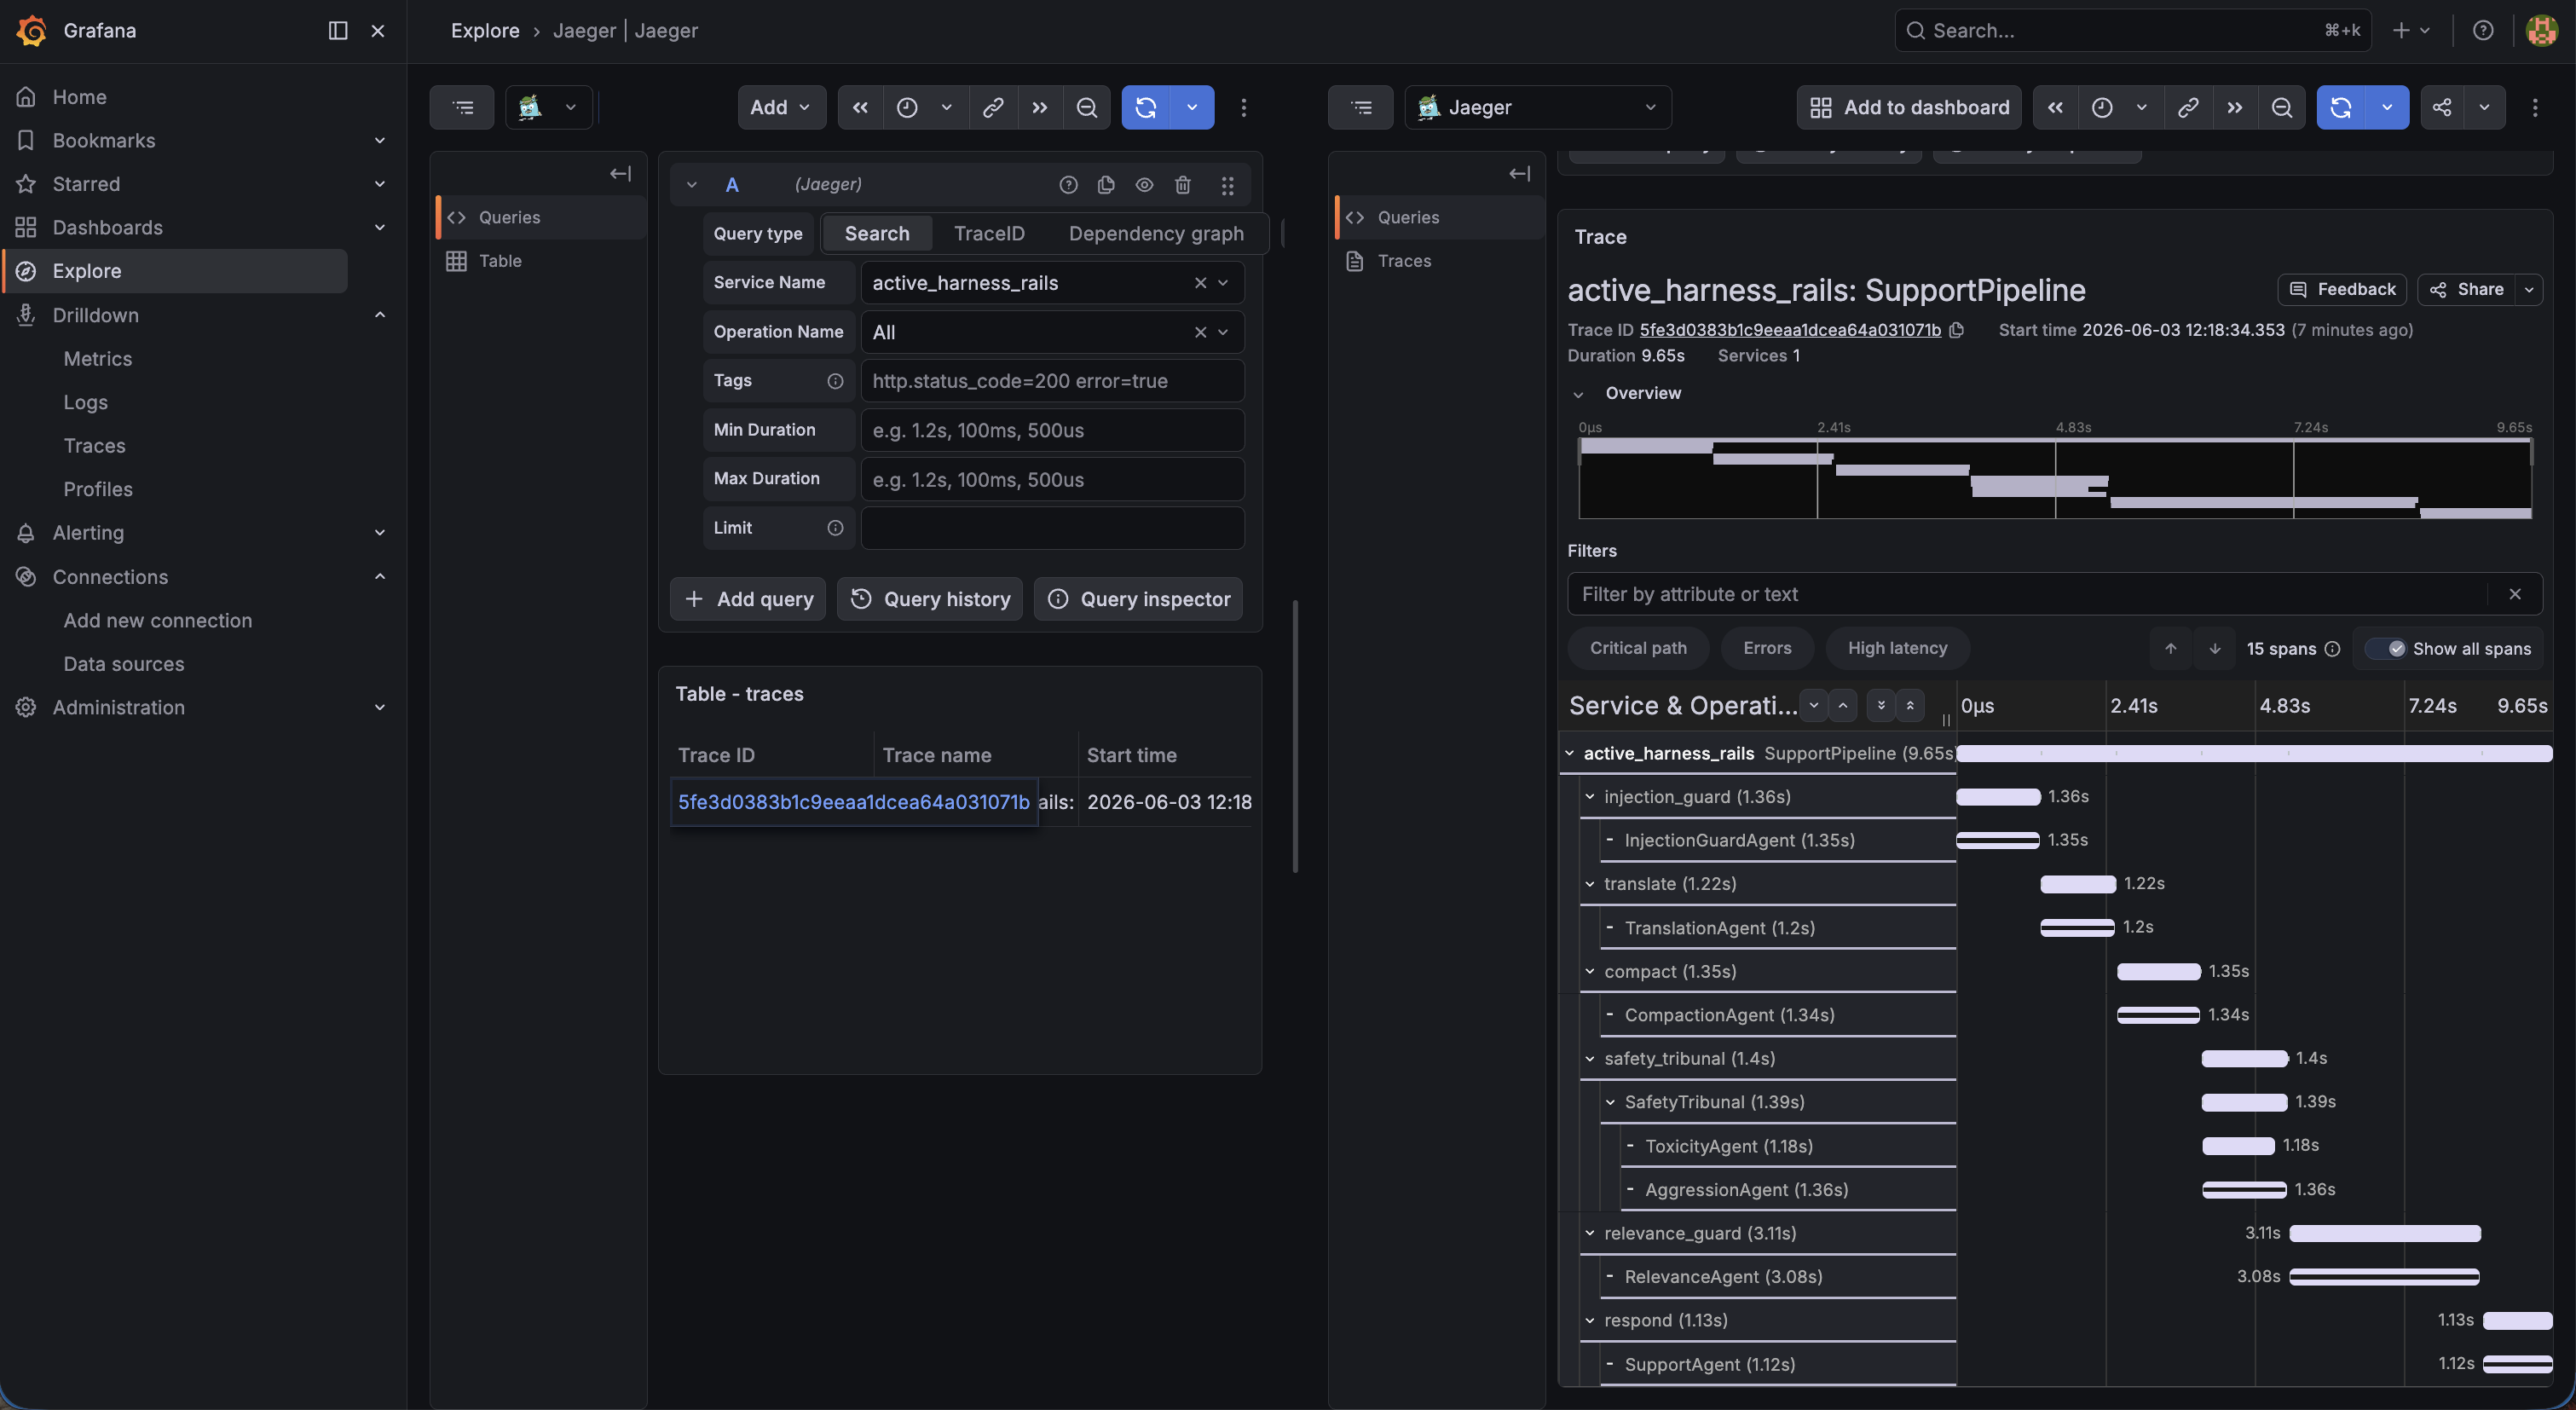Move left pane time range forward
The width and height of the screenshot is (2576, 1410).
[1040, 107]
